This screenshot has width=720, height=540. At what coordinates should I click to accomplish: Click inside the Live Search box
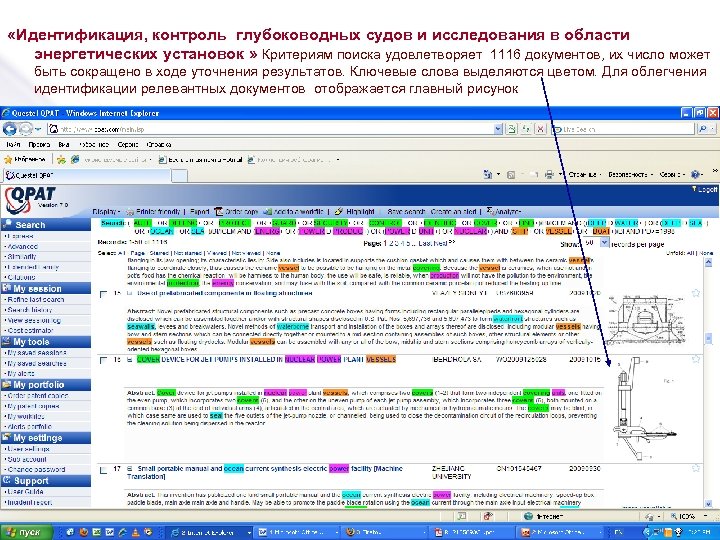coord(624,129)
